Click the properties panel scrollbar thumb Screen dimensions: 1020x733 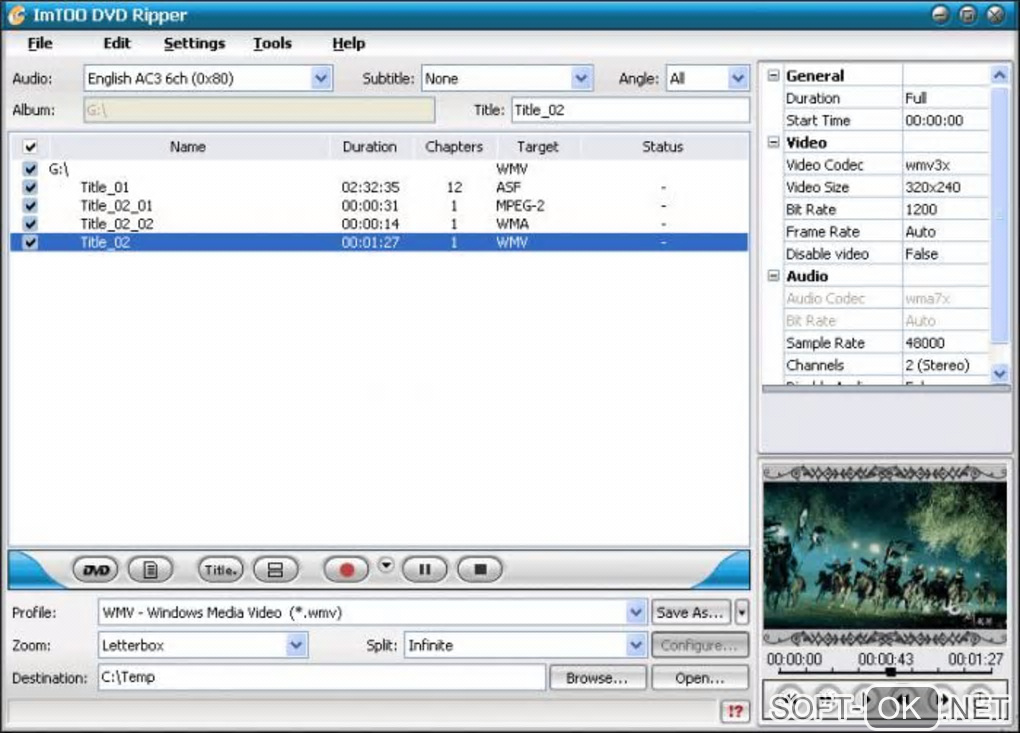[x=999, y=215]
